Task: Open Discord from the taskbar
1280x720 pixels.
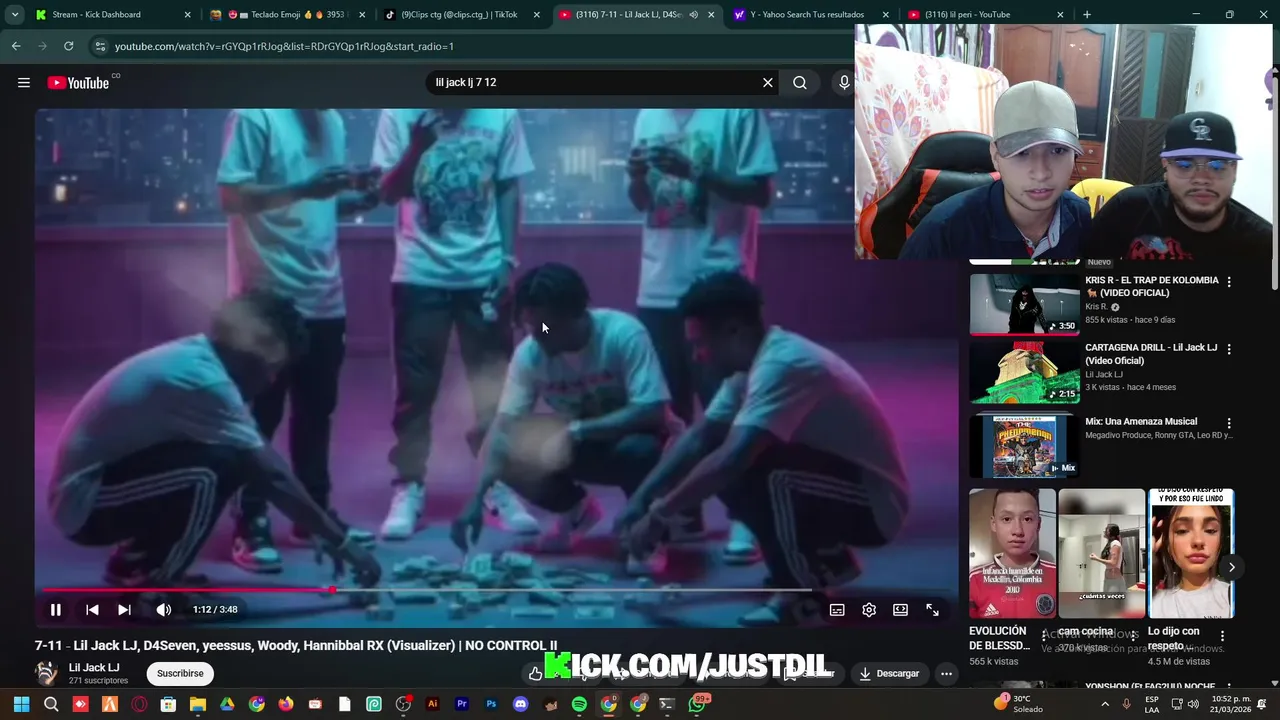Action: click(520, 704)
